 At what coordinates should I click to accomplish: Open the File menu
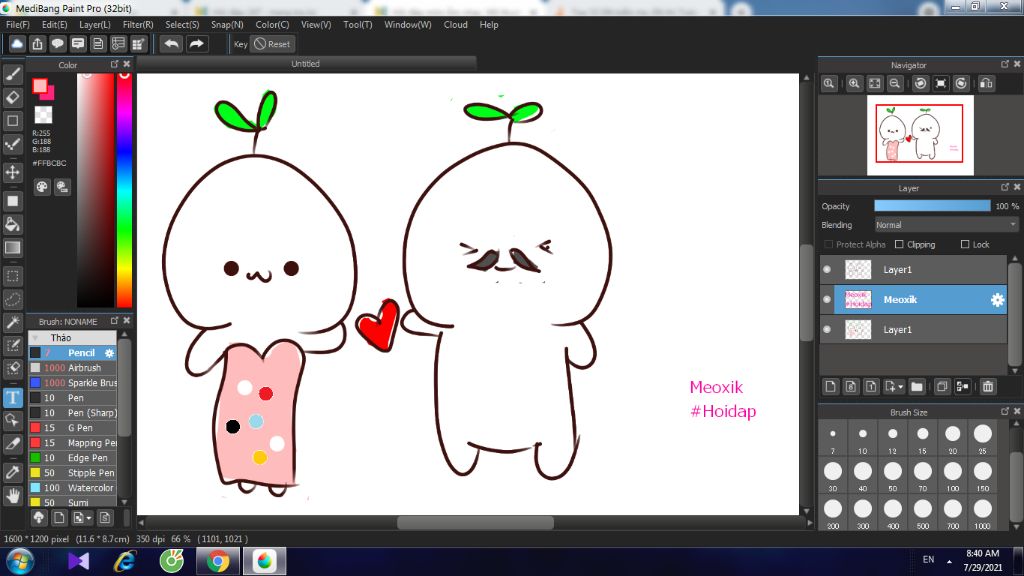18,25
